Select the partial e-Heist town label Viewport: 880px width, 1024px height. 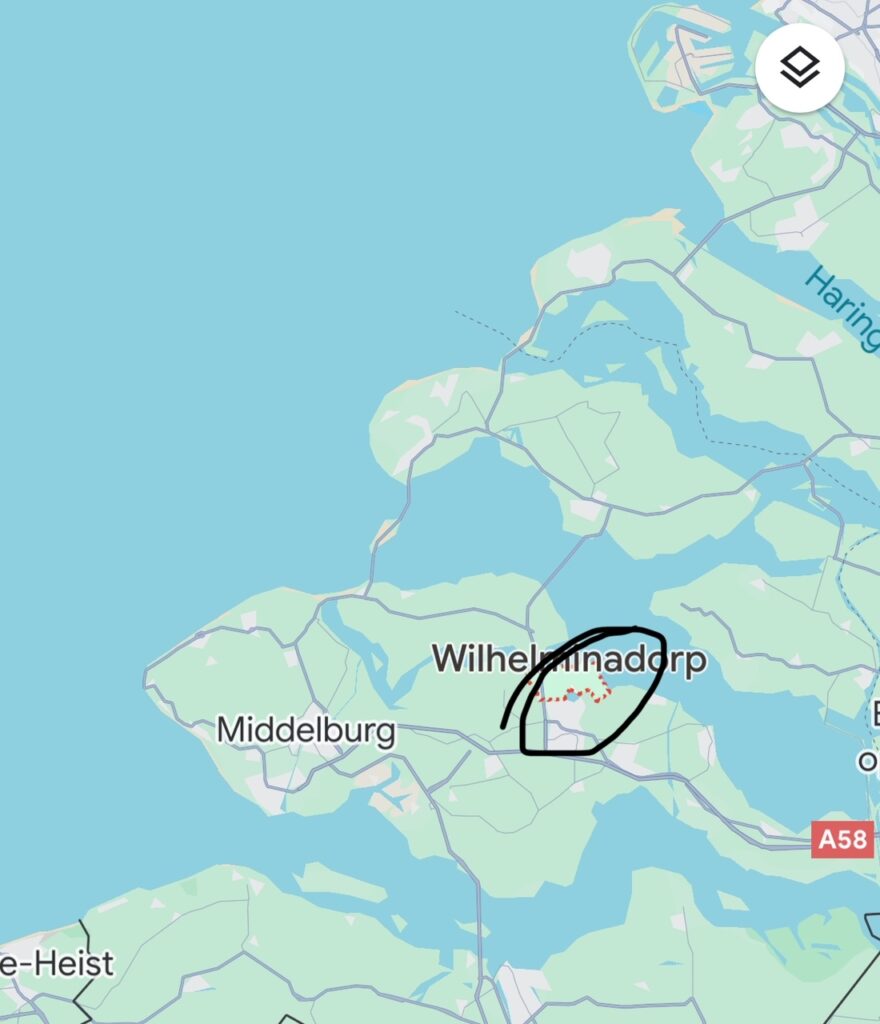coord(57,963)
